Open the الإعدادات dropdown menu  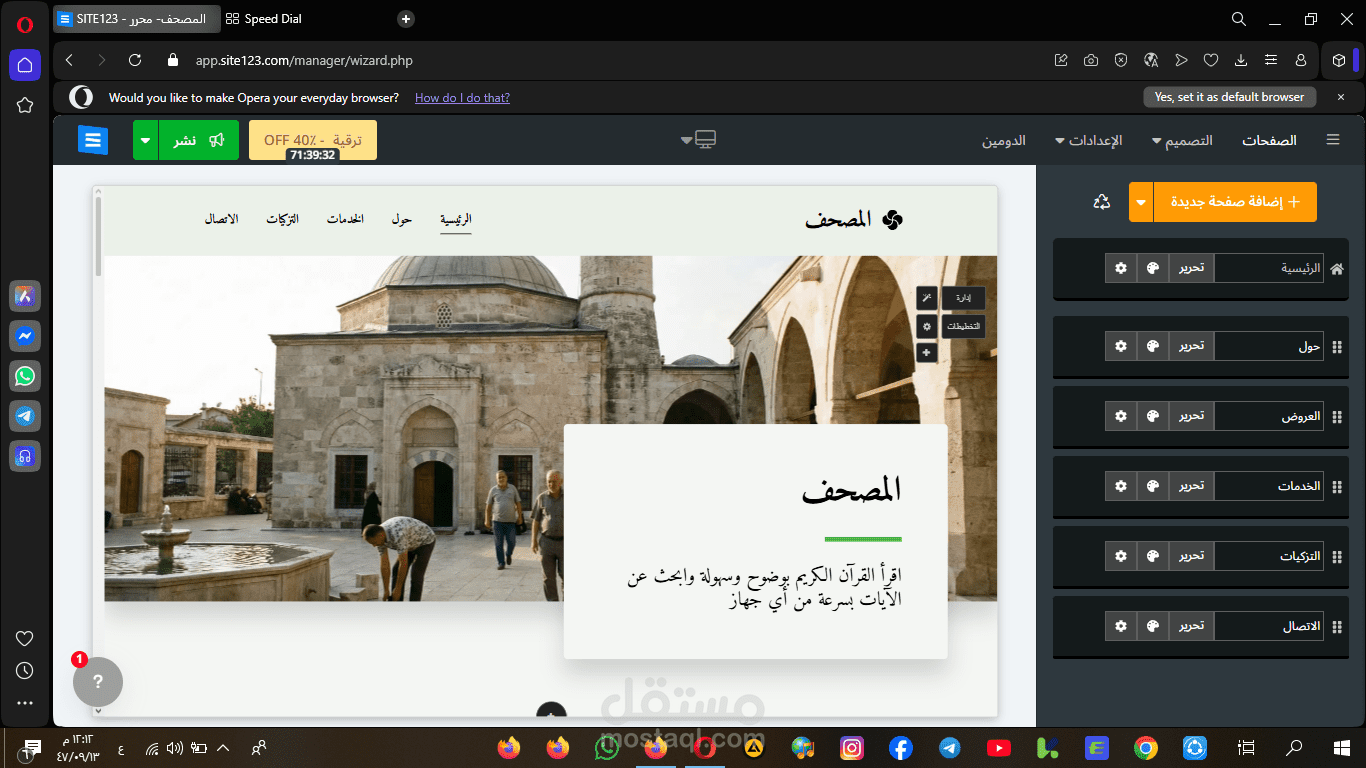coord(1089,140)
